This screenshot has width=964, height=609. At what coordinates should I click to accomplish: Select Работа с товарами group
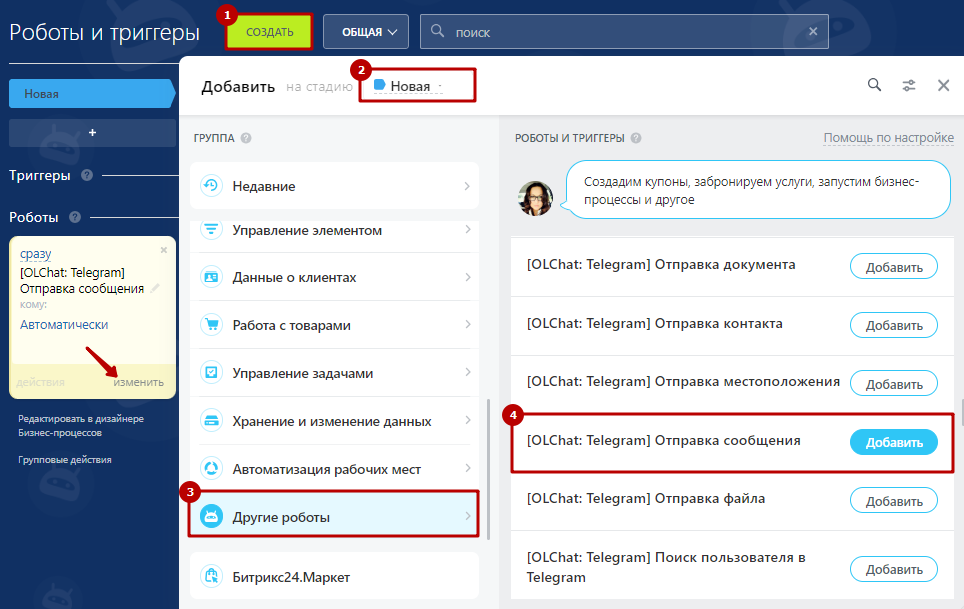coord(334,325)
